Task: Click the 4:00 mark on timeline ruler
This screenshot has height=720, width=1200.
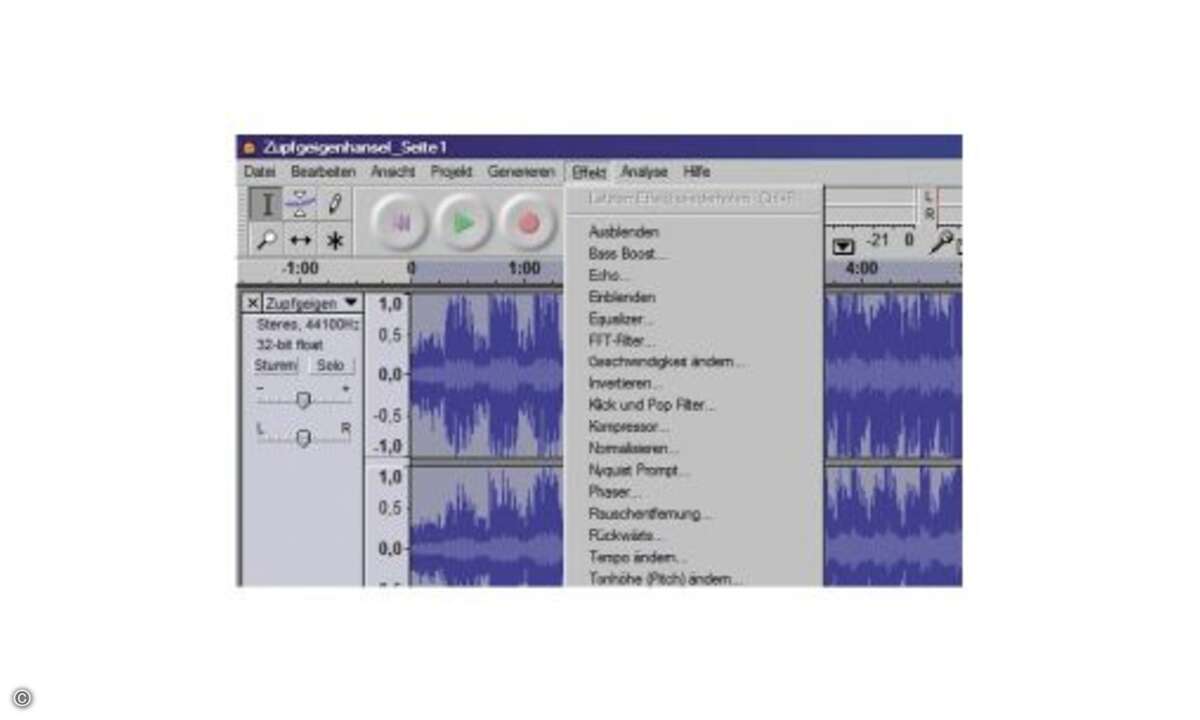Action: click(x=861, y=269)
